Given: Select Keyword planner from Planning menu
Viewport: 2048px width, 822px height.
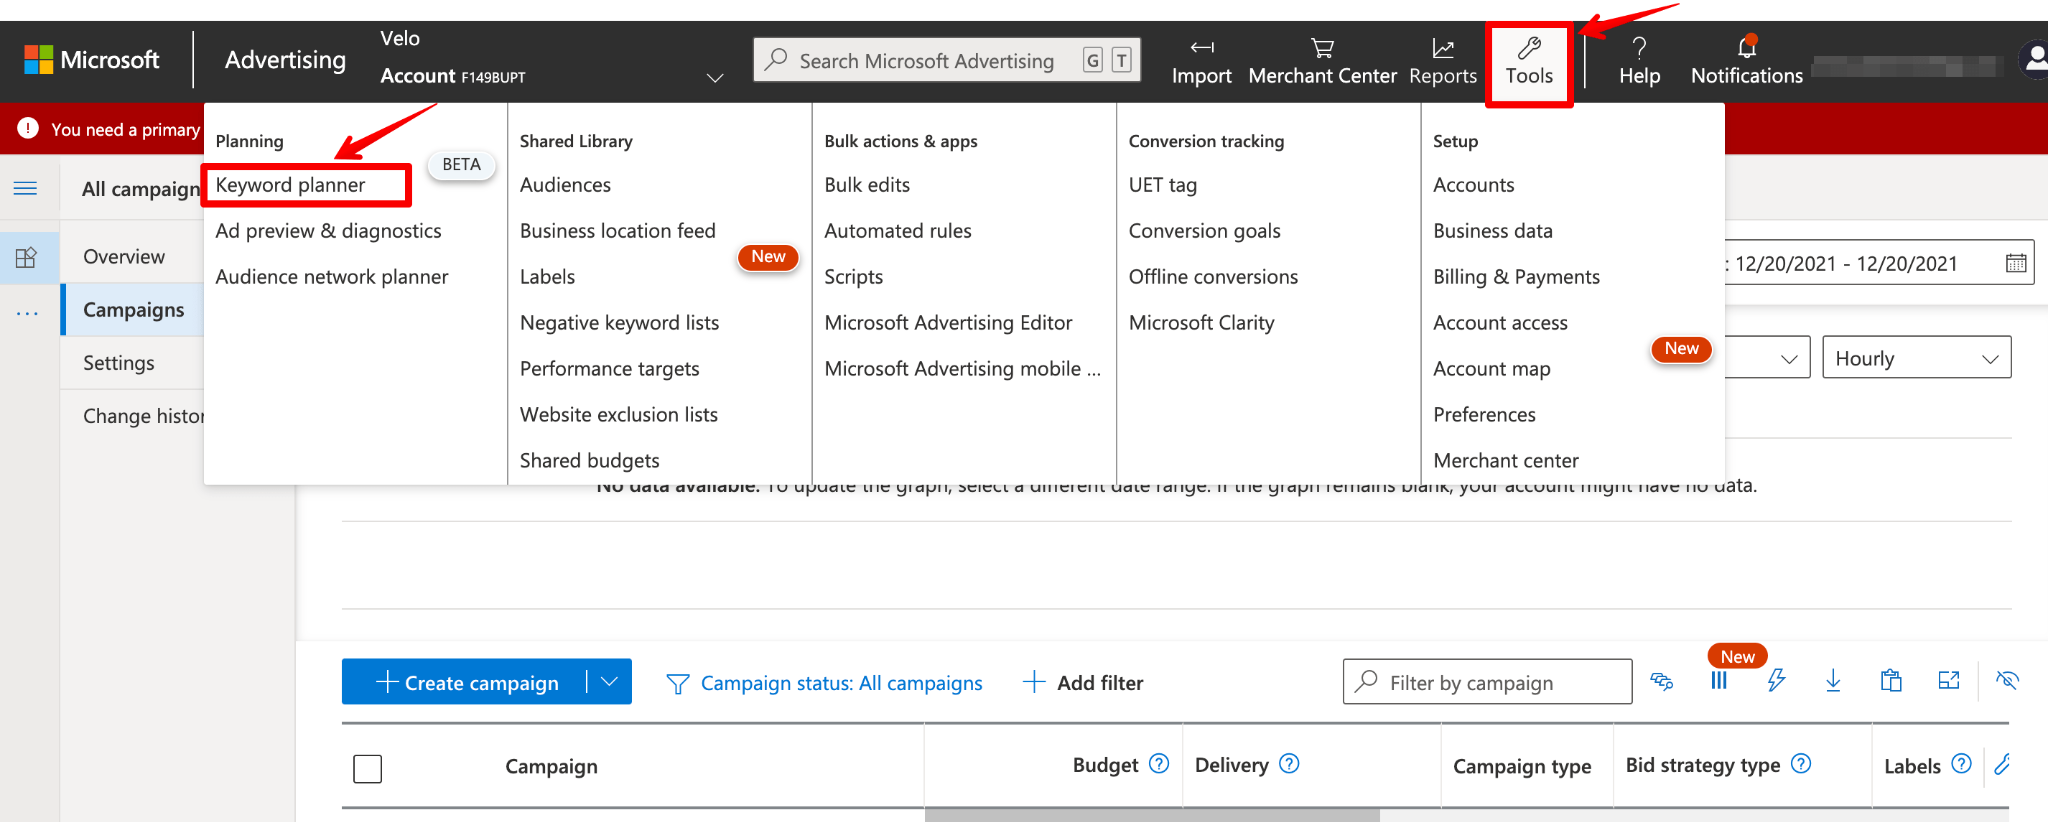Looking at the screenshot, I should [x=291, y=185].
